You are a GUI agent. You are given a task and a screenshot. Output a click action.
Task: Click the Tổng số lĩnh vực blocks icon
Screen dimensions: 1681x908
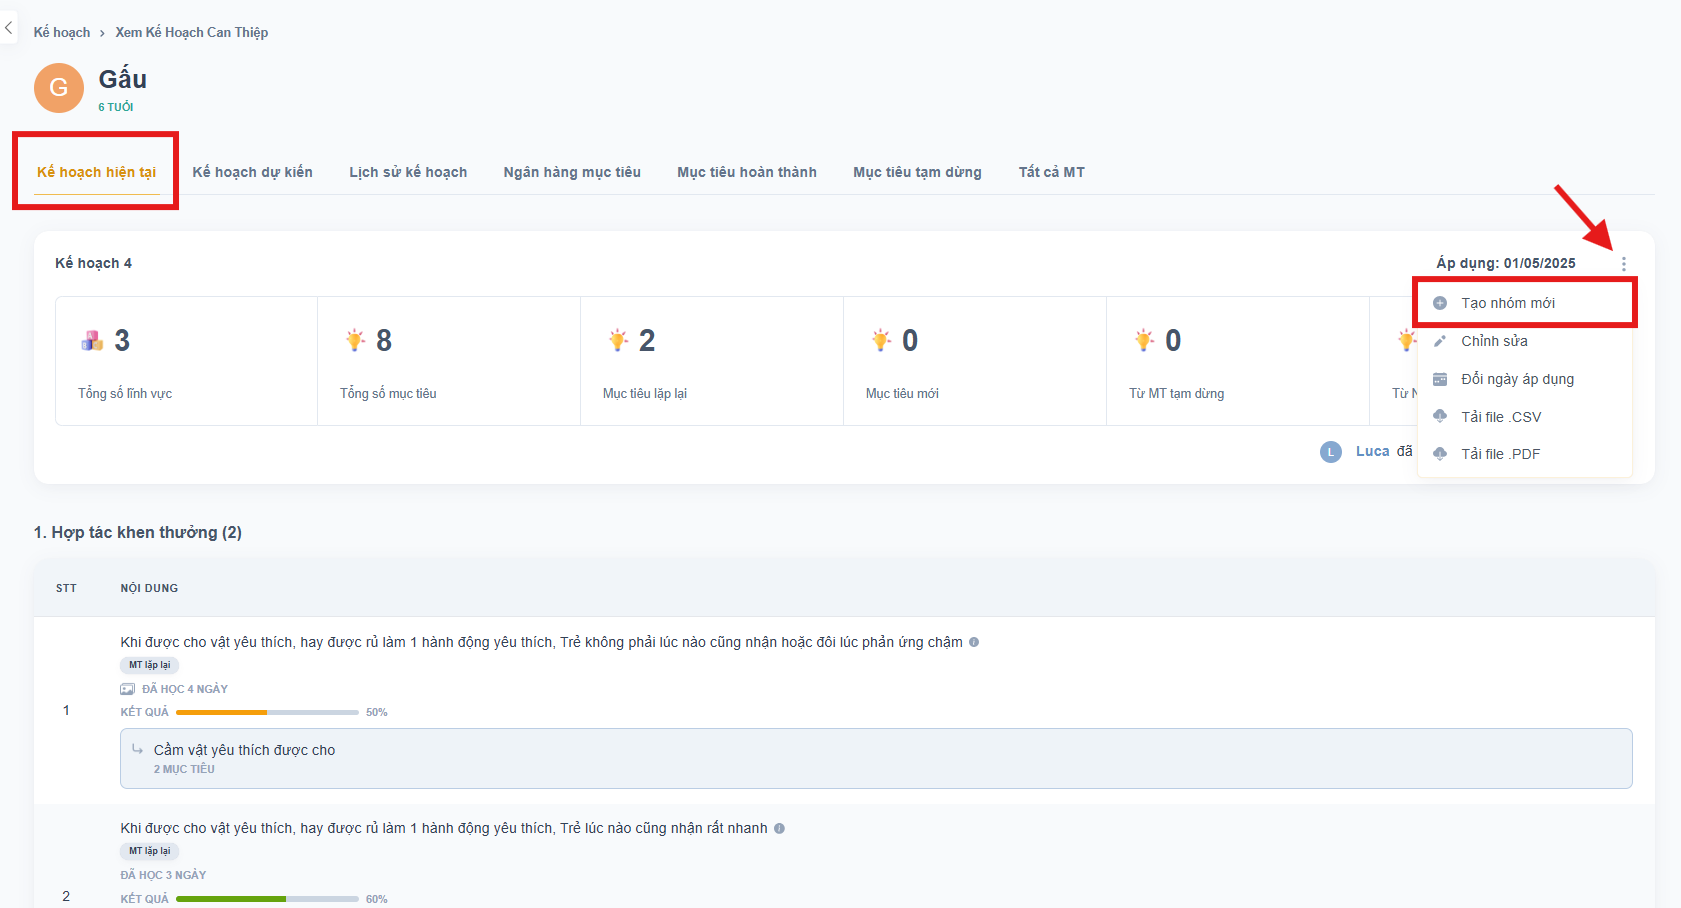(92, 341)
